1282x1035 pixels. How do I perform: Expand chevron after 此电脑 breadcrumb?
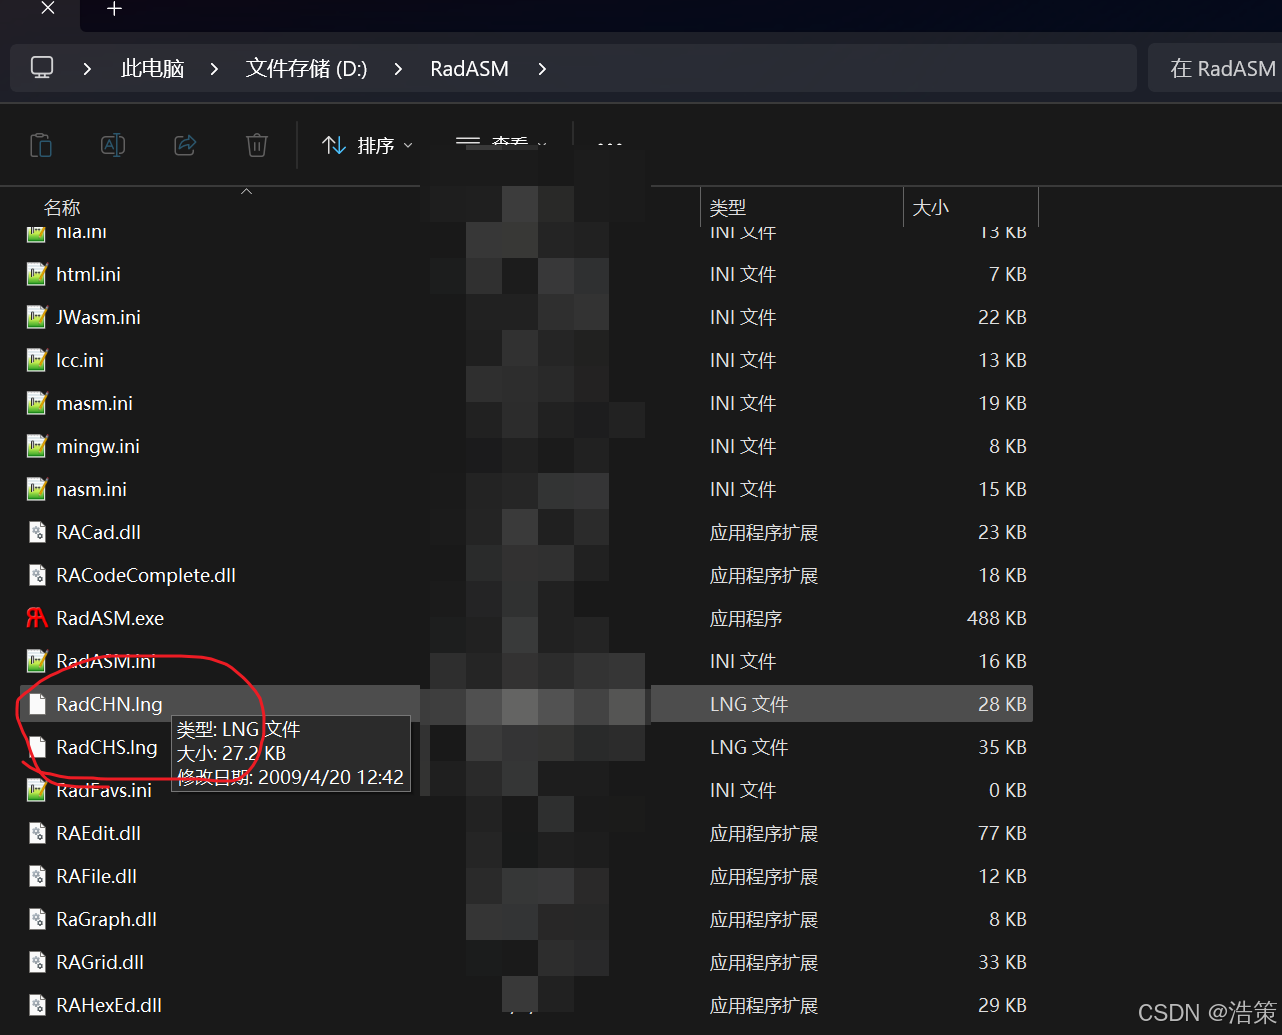tap(214, 69)
